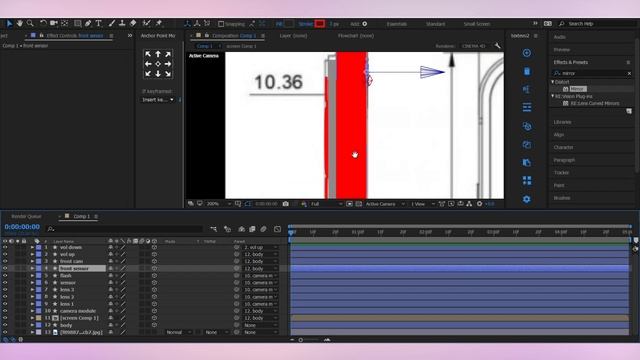Open the Character panel
The image size is (640, 360).
point(563,147)
